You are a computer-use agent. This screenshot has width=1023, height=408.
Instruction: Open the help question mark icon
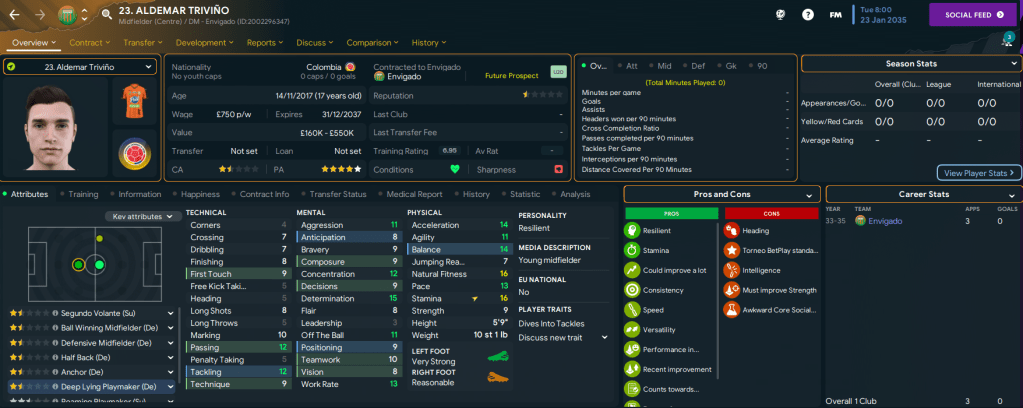point(807,14)
